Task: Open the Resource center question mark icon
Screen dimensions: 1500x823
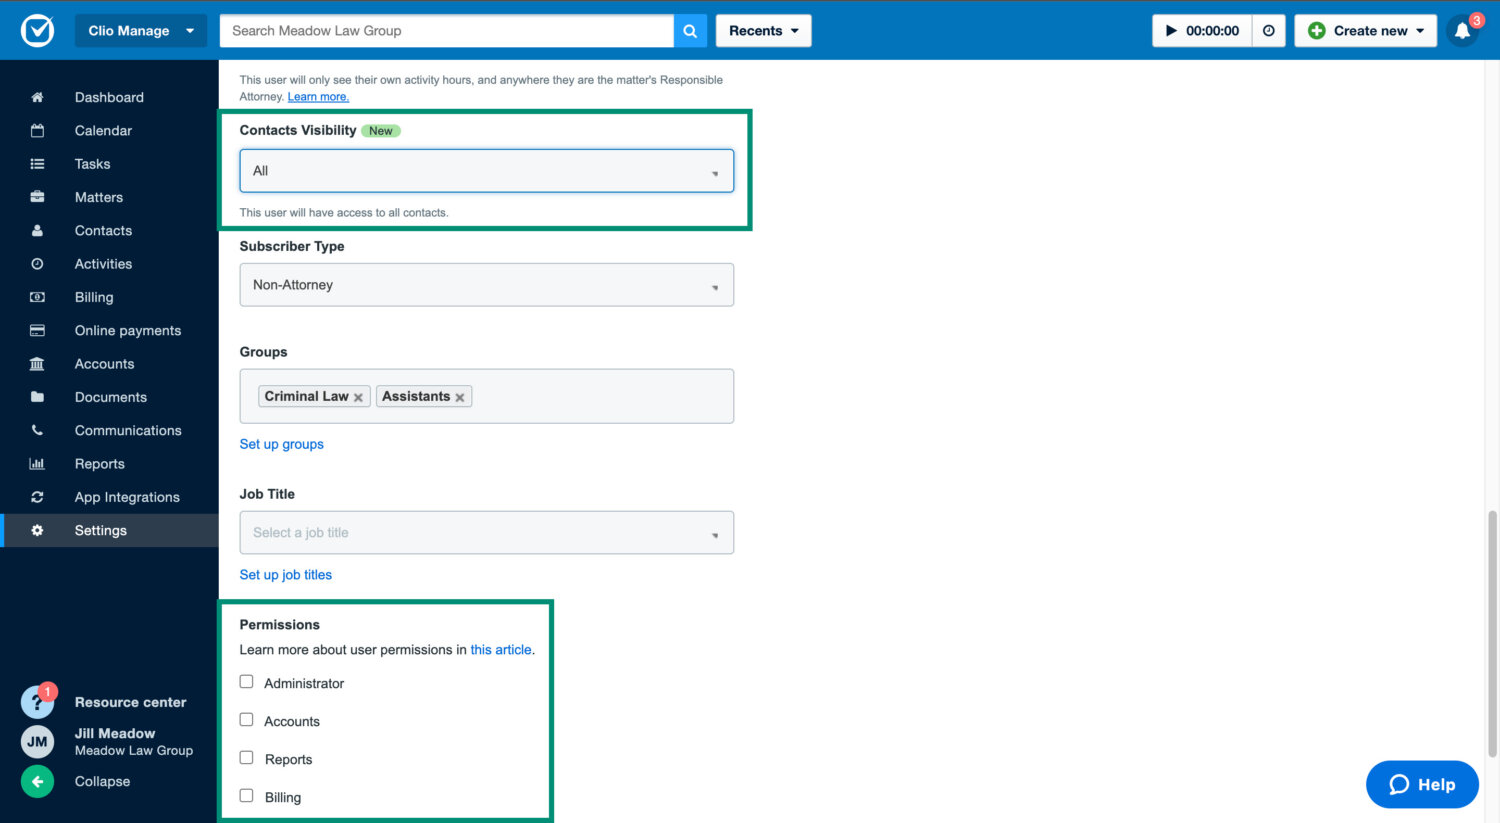Action: point(38,702)
